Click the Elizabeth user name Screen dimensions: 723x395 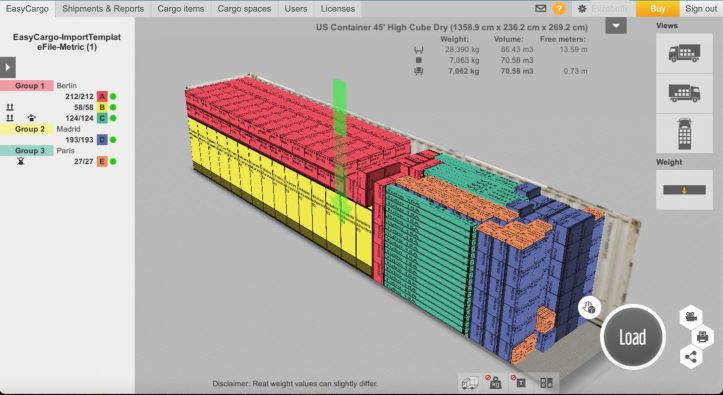[x=609, y=9]
